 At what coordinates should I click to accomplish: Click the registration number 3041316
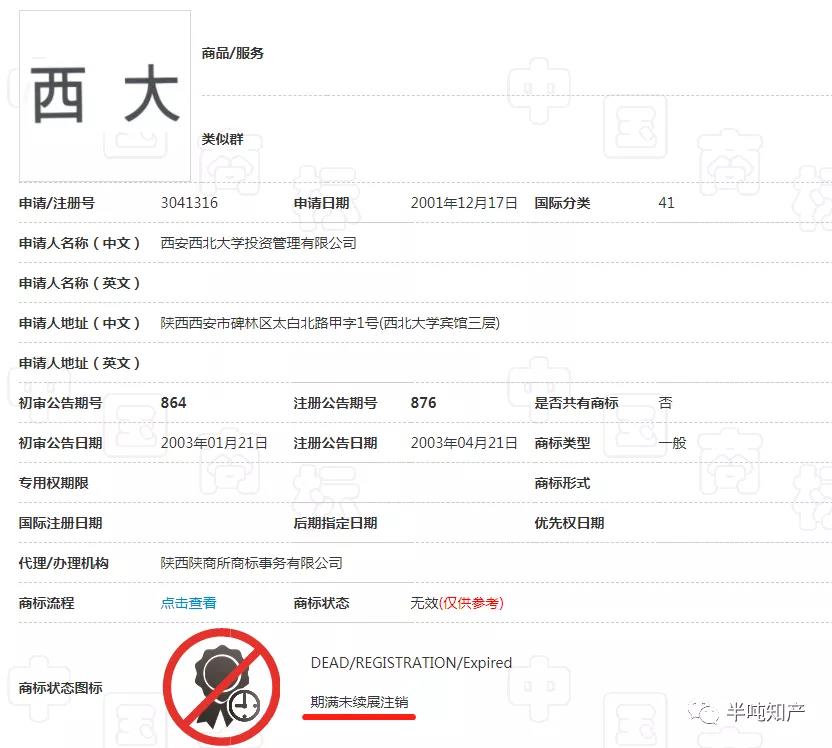189,203
